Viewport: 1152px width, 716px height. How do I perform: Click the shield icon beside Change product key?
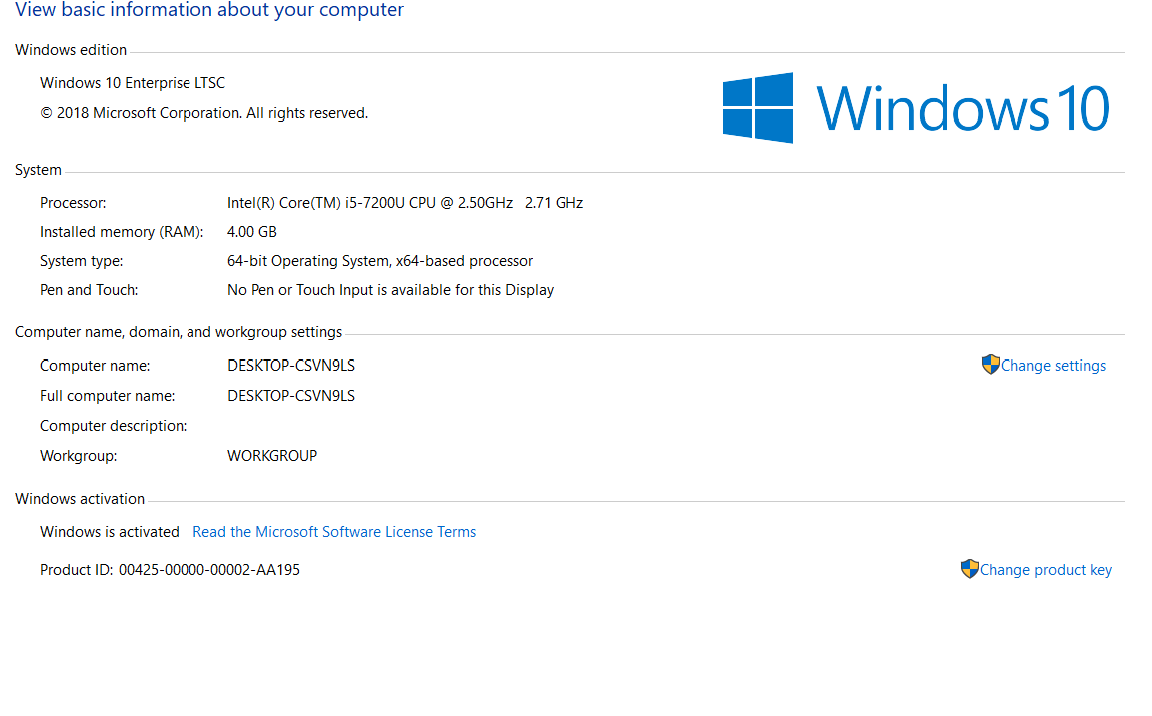(x=970, y=569)
